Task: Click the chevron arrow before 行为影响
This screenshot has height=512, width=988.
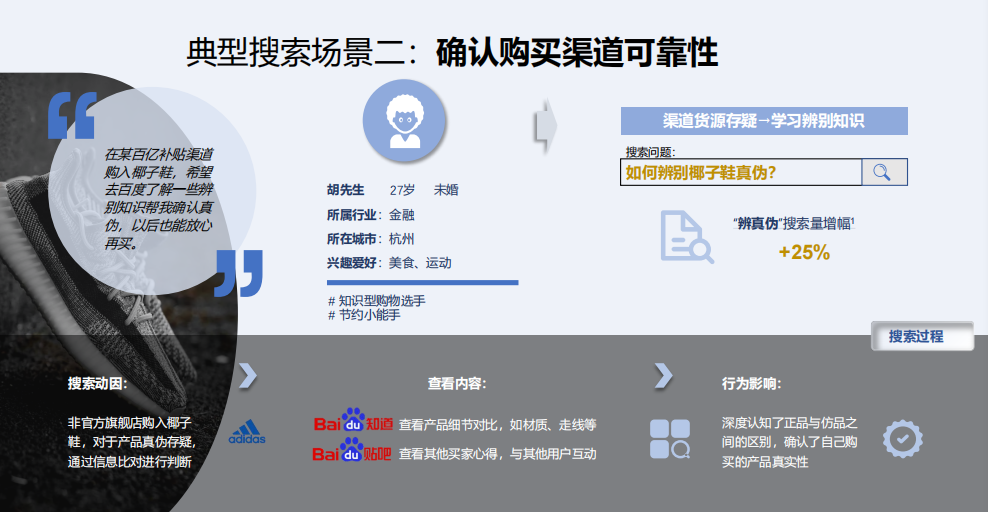Action: click(663, 375)
